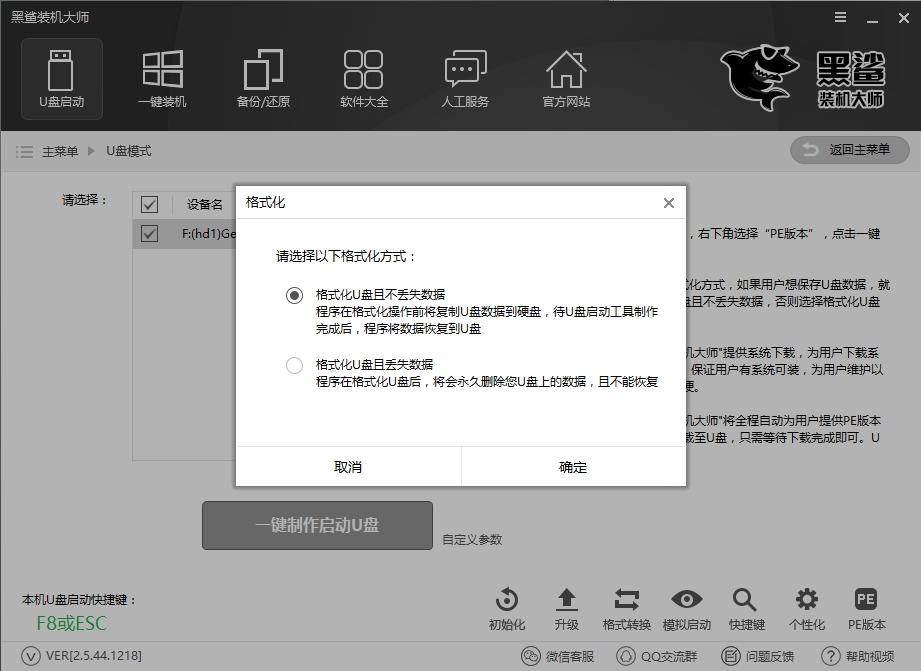
Task: Select the 升级 upgrade icon
Action: tap(566, 602)
